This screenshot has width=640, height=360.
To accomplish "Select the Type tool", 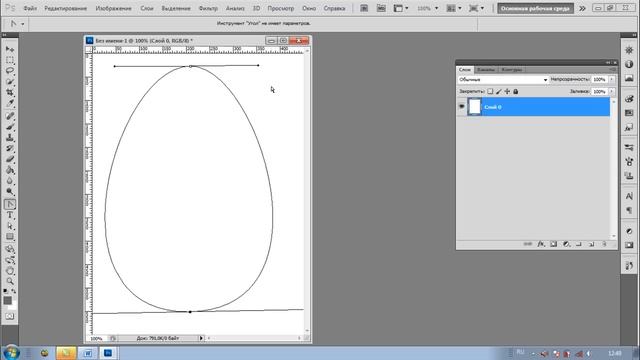I will [x=10, y=215].
